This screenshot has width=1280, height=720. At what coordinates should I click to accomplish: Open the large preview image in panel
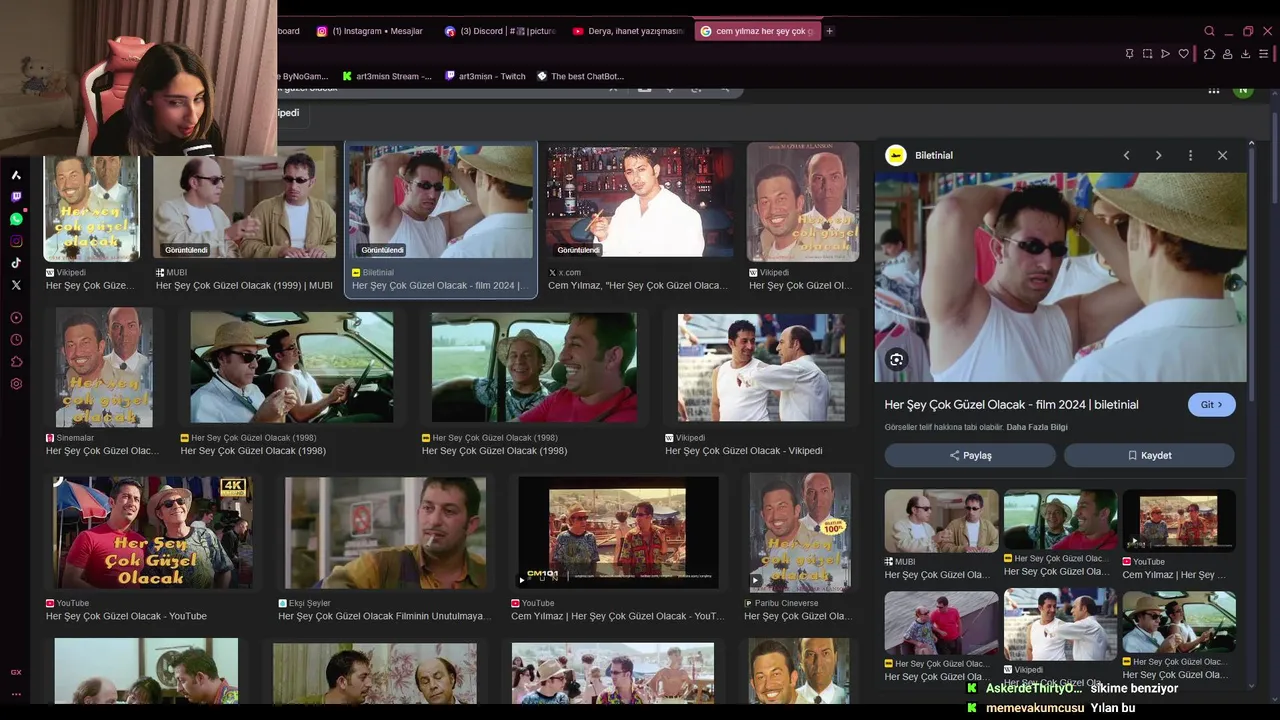click(1060, 277)
